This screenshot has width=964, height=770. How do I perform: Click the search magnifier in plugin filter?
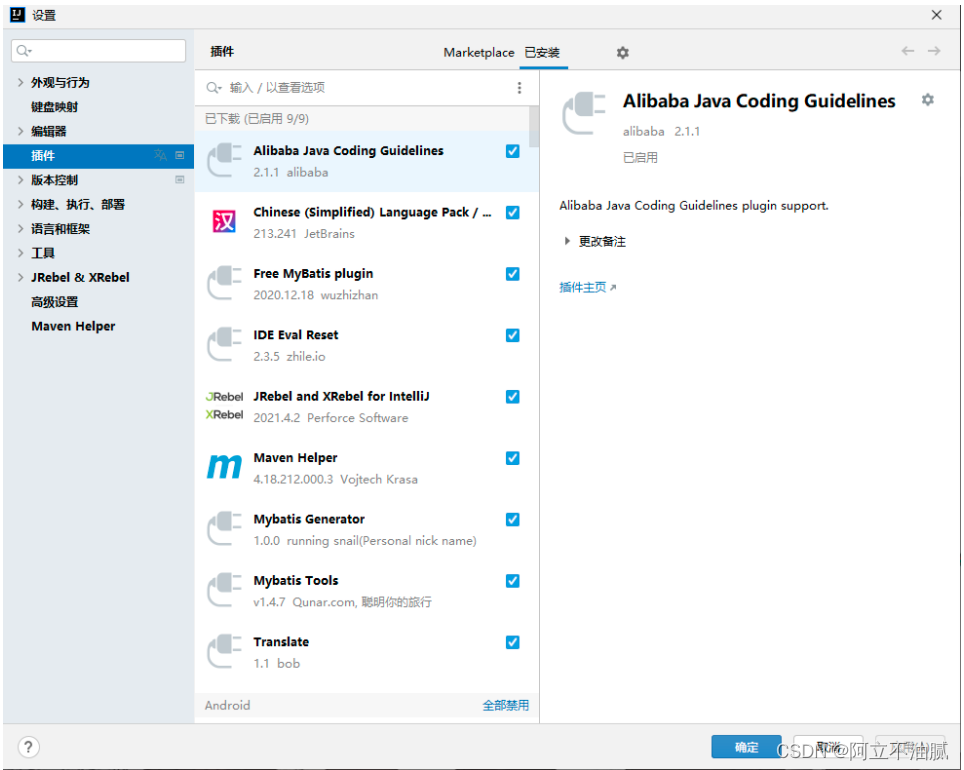tap(213, 88)
